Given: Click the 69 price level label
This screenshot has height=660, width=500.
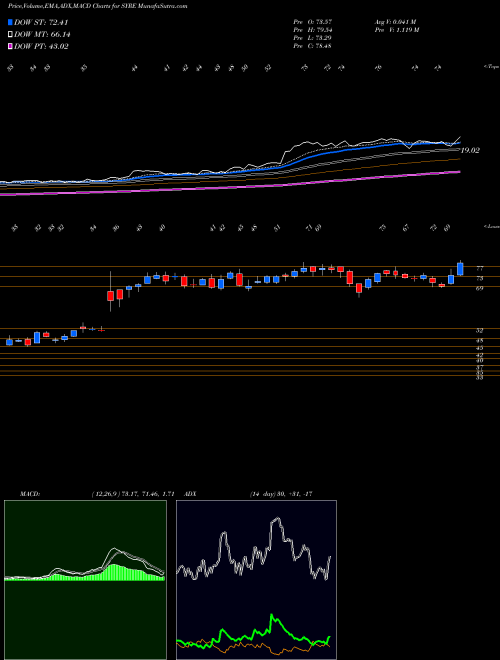Looking at the screenshot, I should [479, 288].
